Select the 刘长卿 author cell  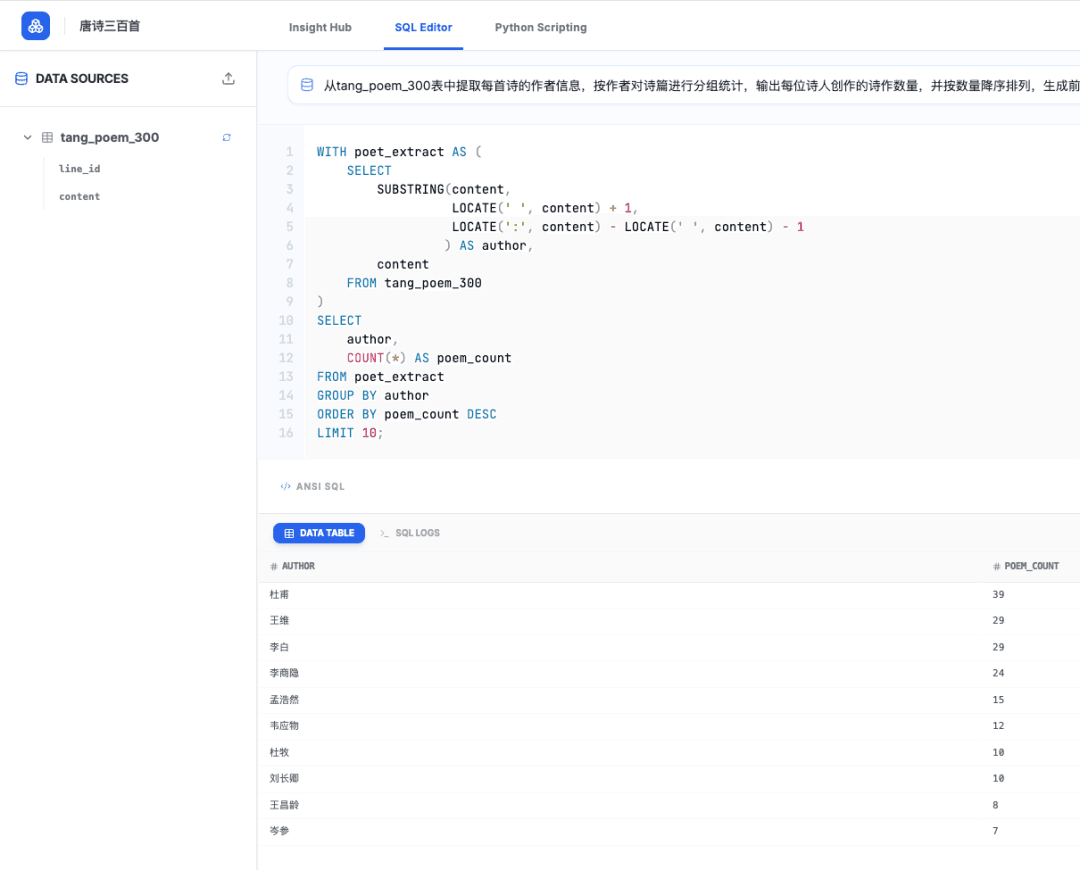pos(284,778)
